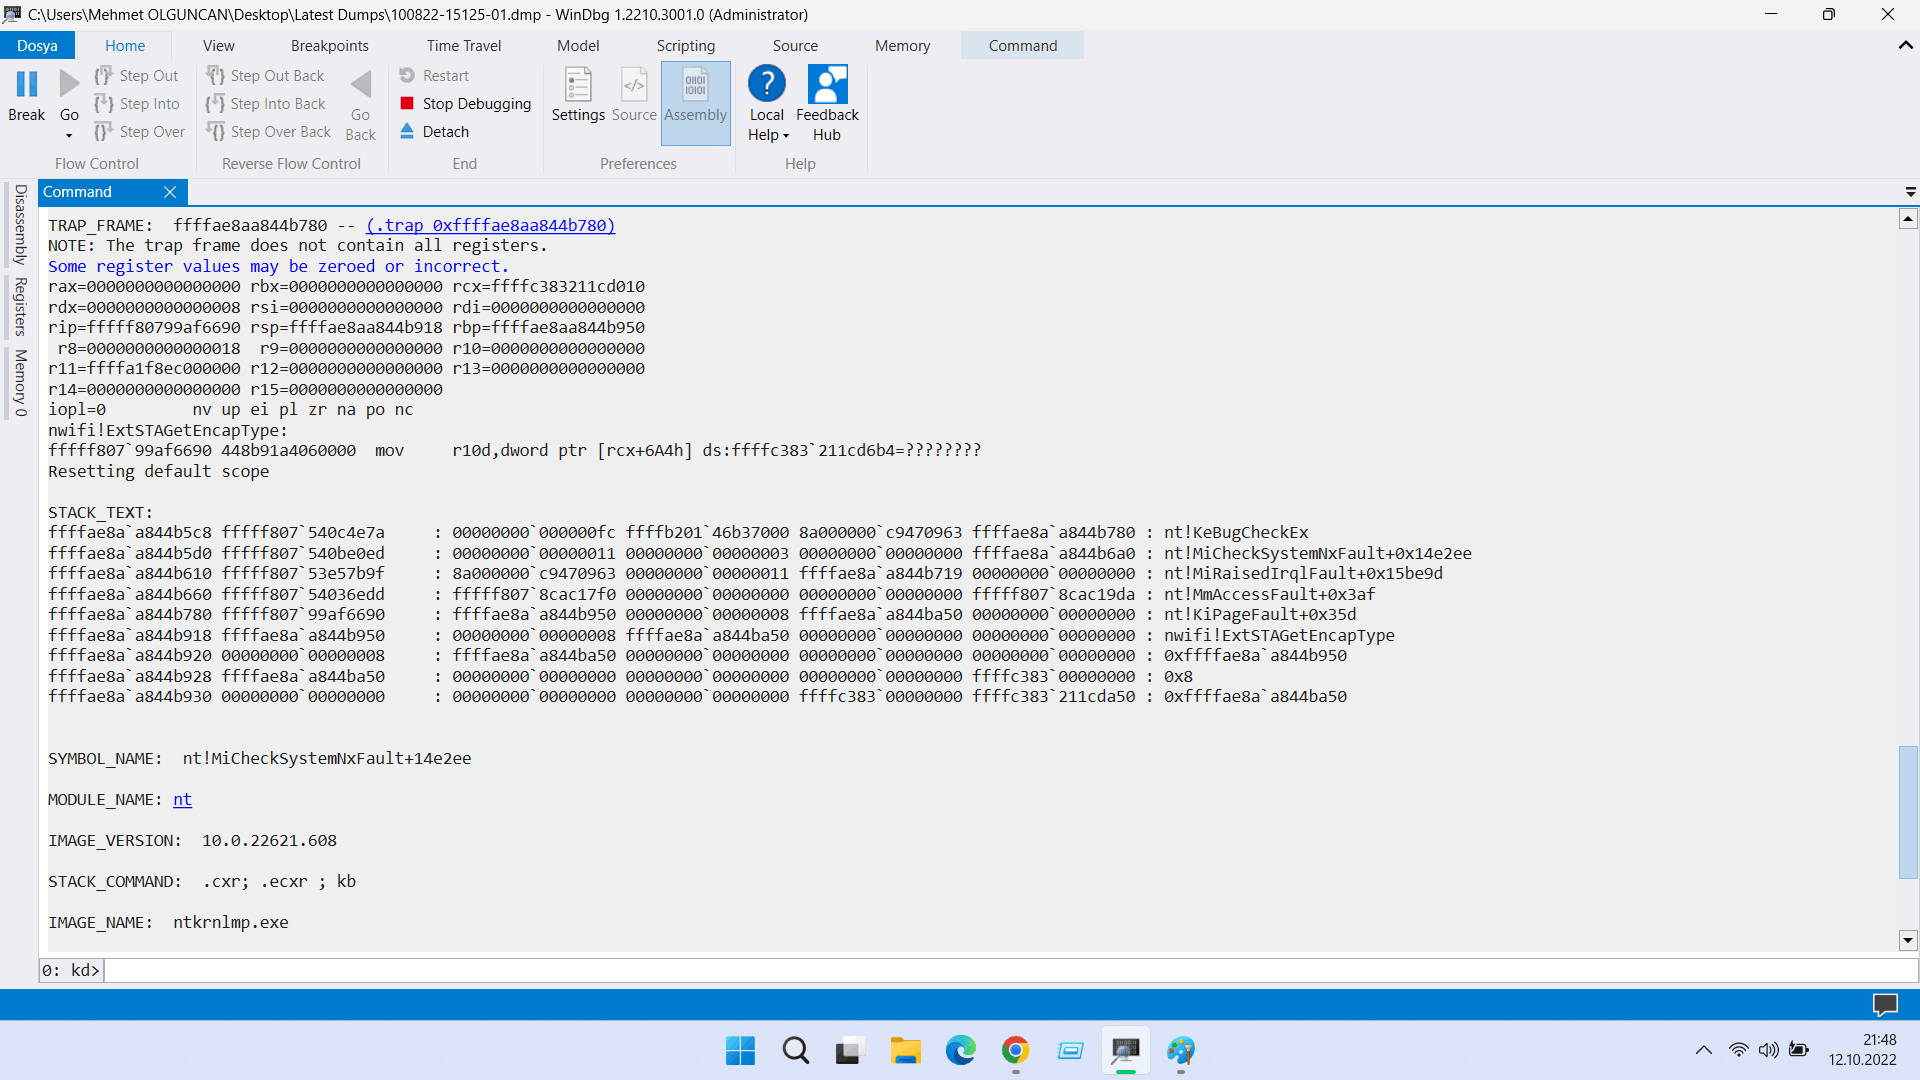Image resolution: width=1920 pixels, height=1080 pixels.
Task: Click the Step Out icon
Action: pyautogui.click(x=103, y=75)
